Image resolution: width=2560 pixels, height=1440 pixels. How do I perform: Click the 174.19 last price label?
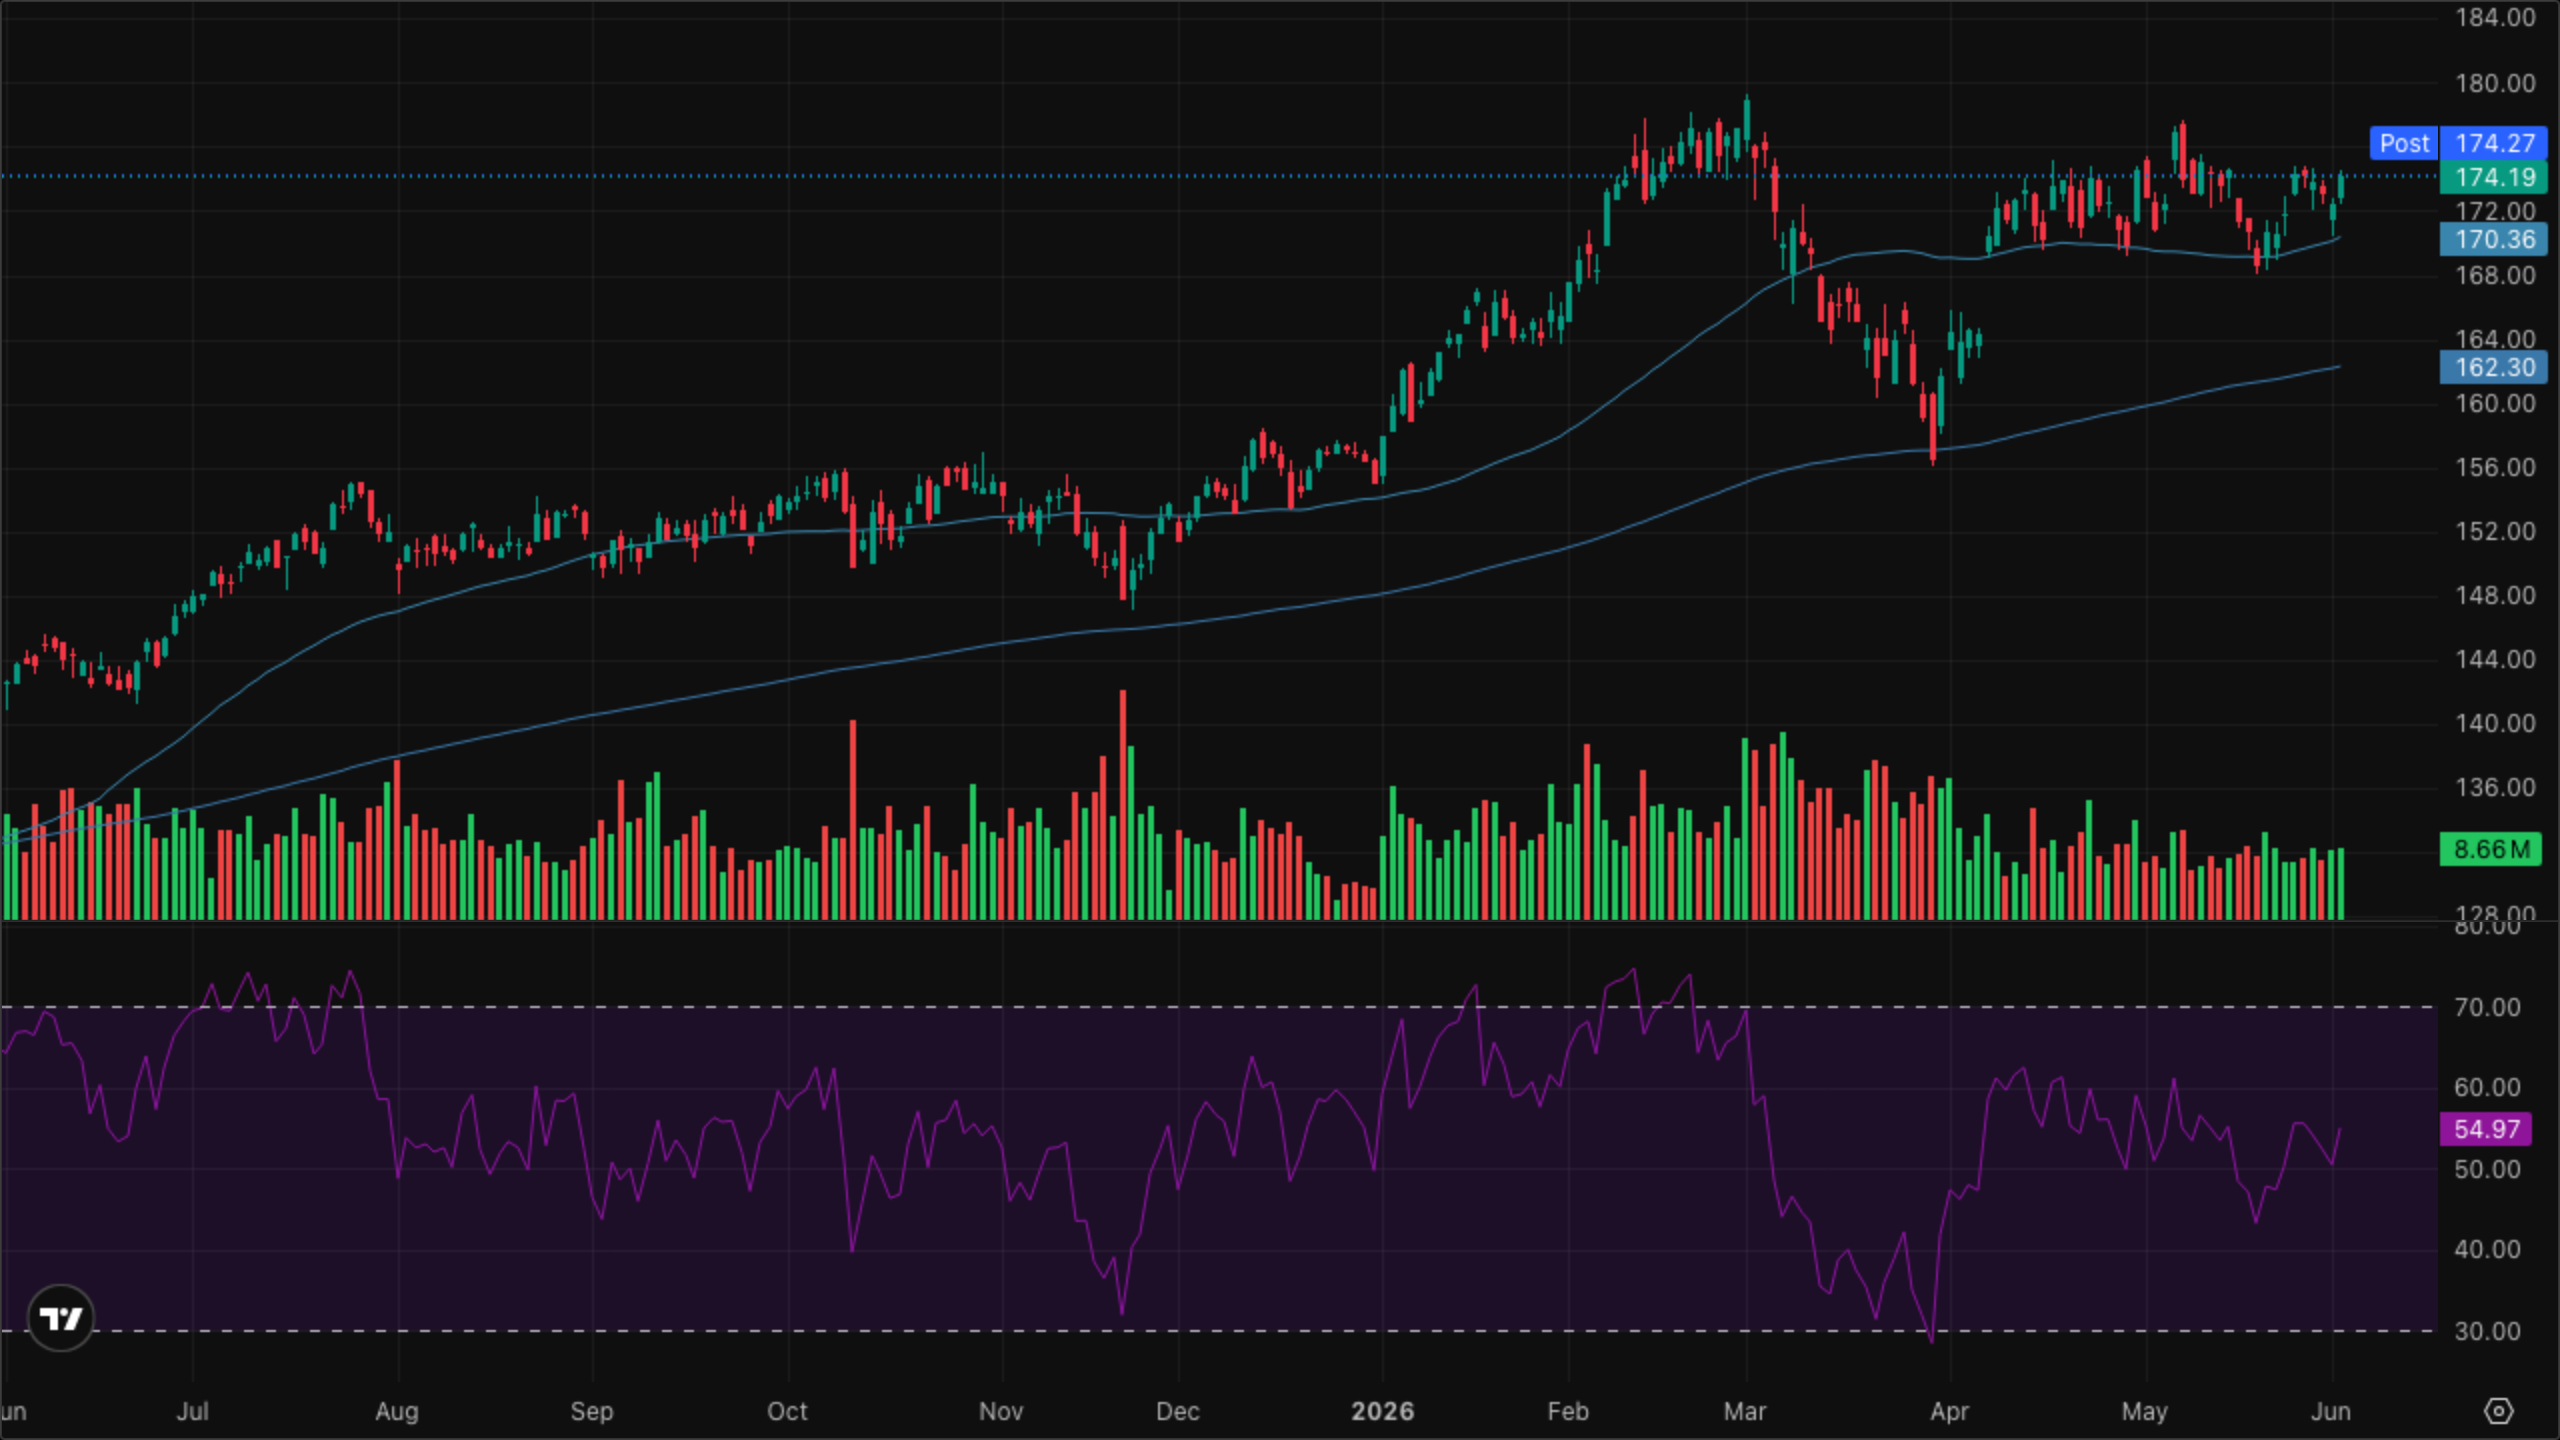click(x=2494, y=177)
